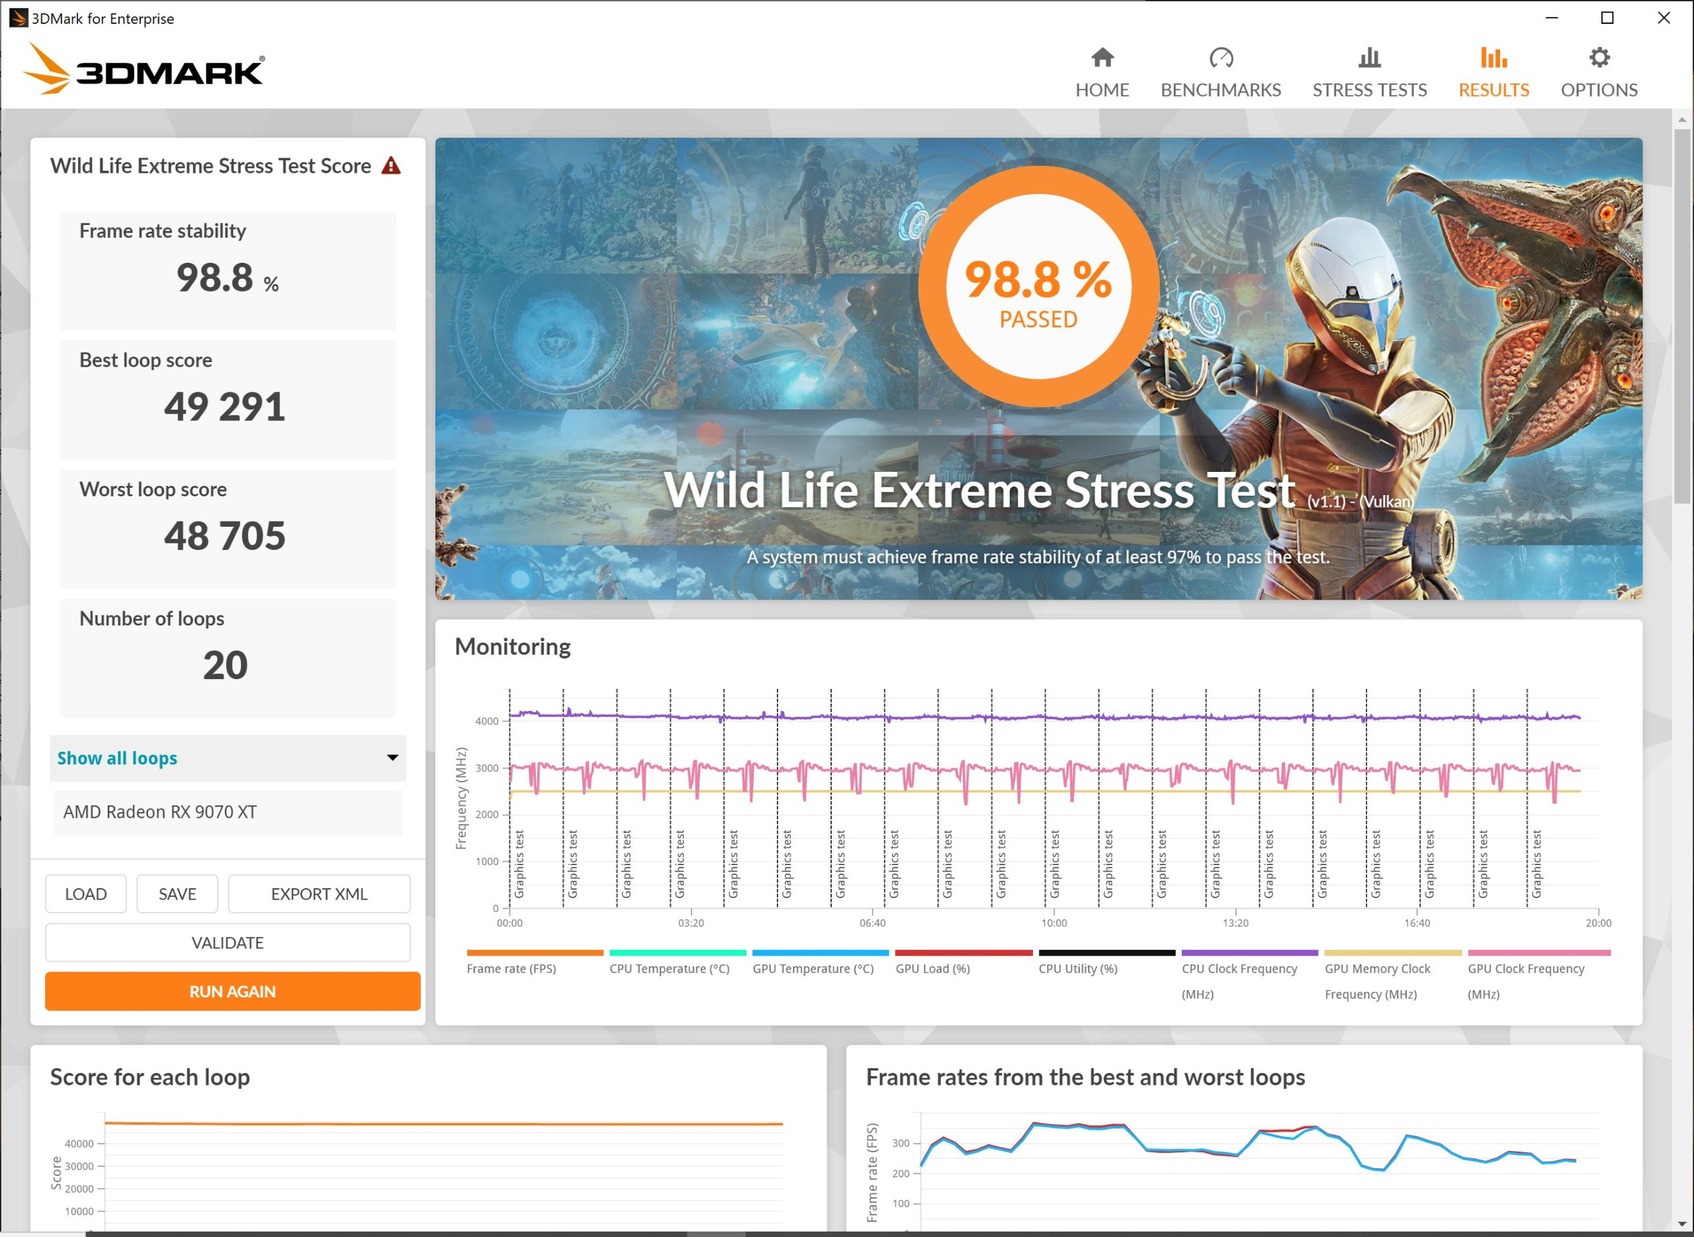This screenshot has height=1237, width=1694.
Task: Click the 3DMark title bar app icon
Action: tap(17, 18)
